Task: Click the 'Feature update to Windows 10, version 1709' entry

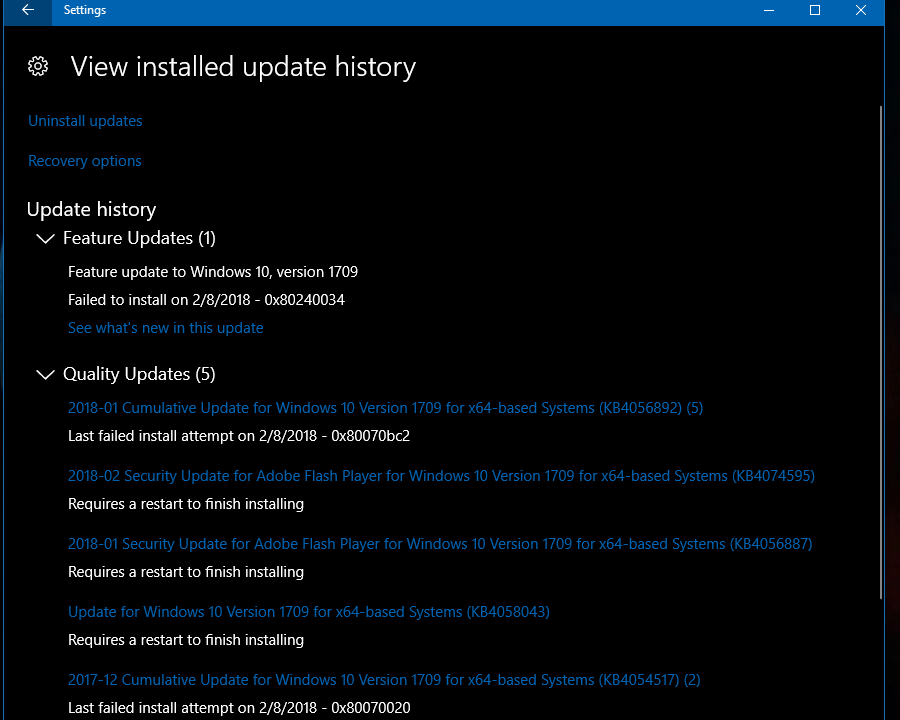Action: pyautogui.click(x=213, y=272)
